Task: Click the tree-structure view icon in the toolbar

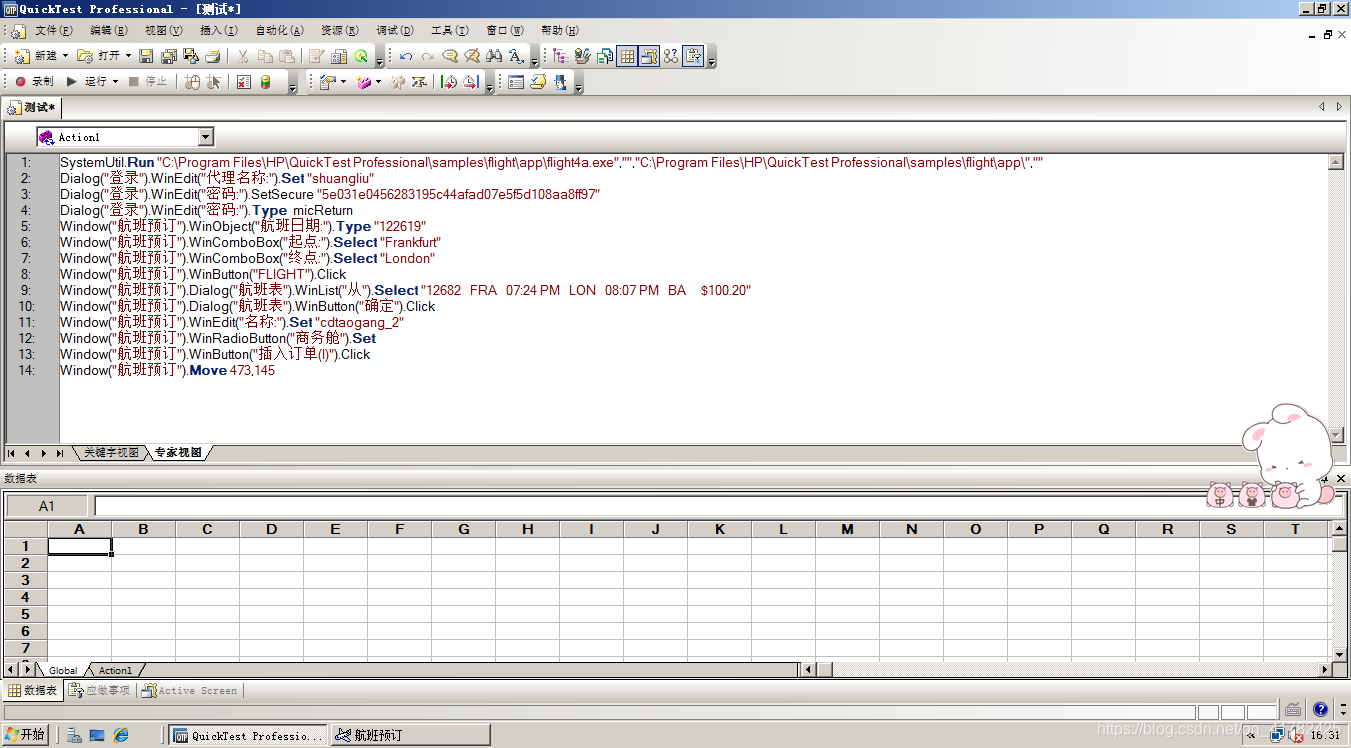Action: pos(560,56)
